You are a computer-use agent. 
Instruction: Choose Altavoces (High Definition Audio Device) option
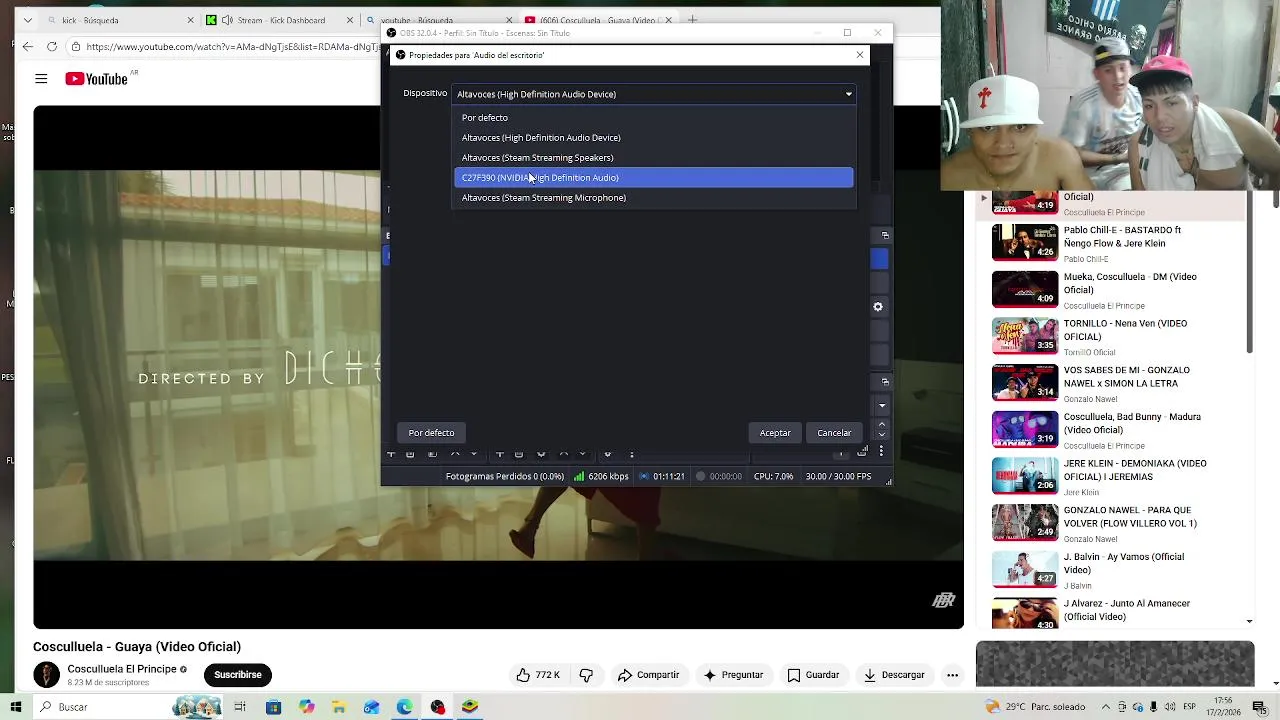click(654, 138)
